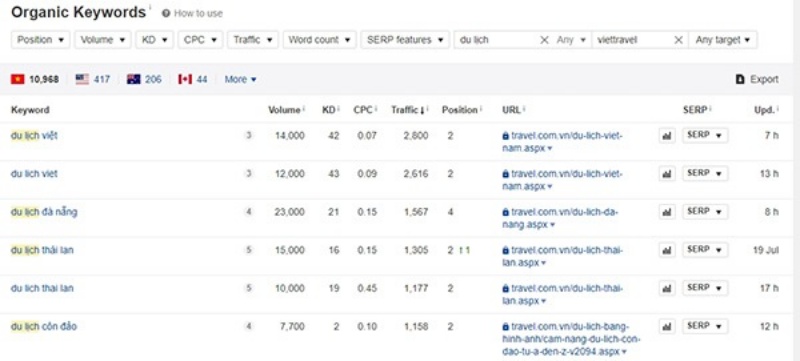Open SERP dropdown for the 'du lịch đà nẵng' row
The width and height of the screenshot is (800, 361).
coord(705,211)
